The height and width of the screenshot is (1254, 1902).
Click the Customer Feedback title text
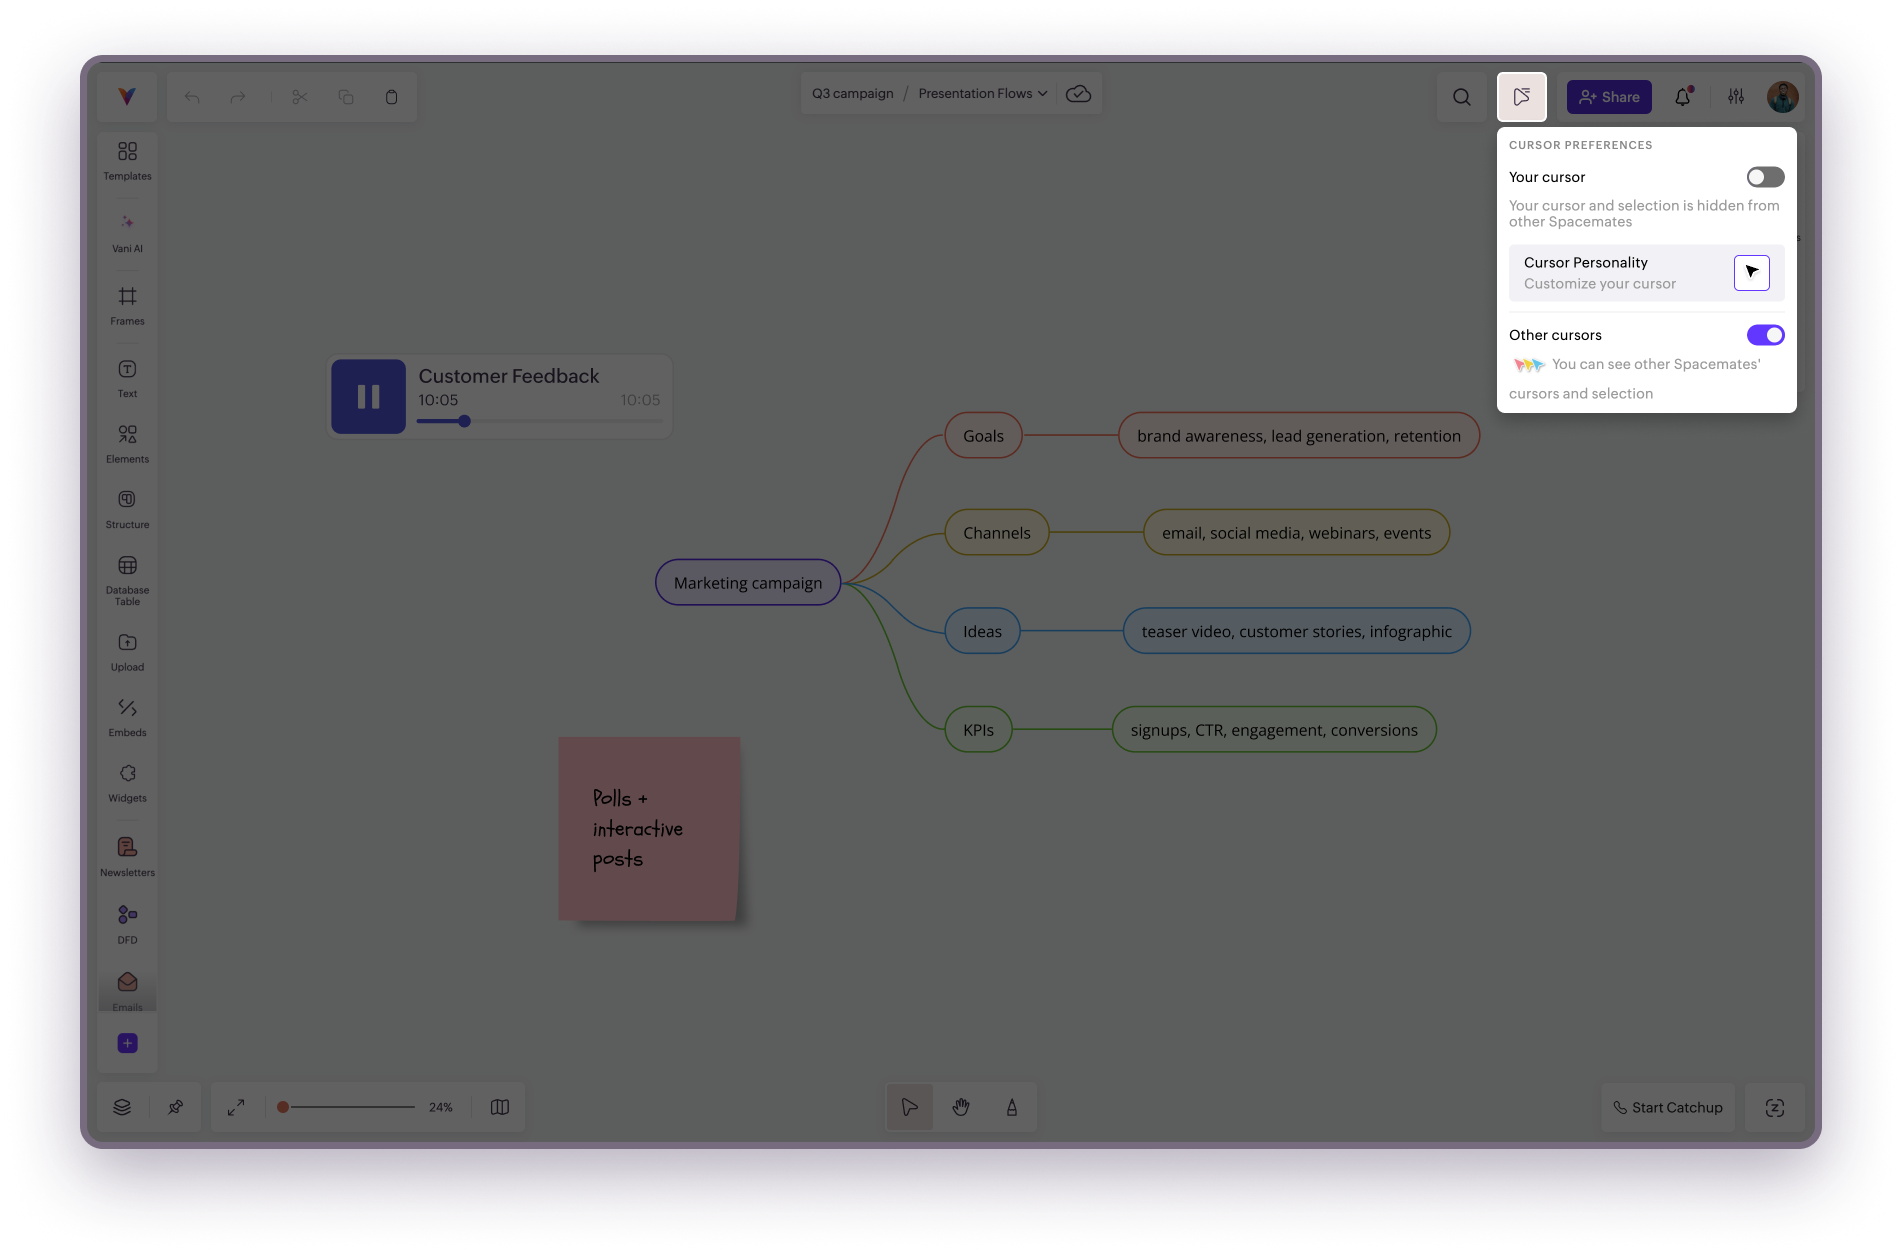(x=509, y=376)
